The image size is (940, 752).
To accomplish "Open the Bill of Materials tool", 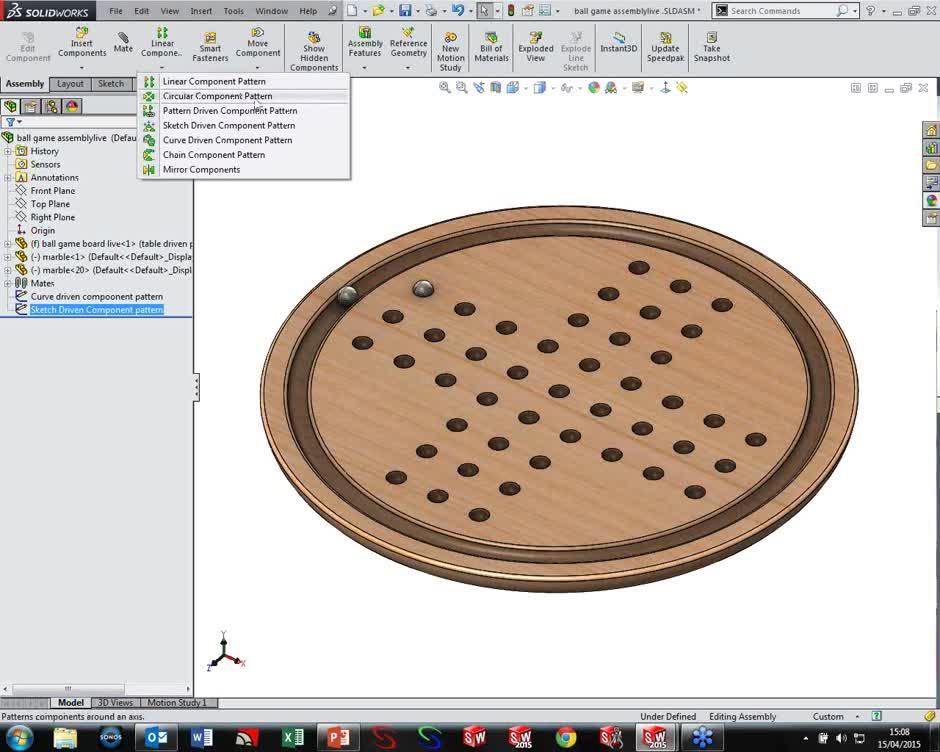I will point(491,41).
